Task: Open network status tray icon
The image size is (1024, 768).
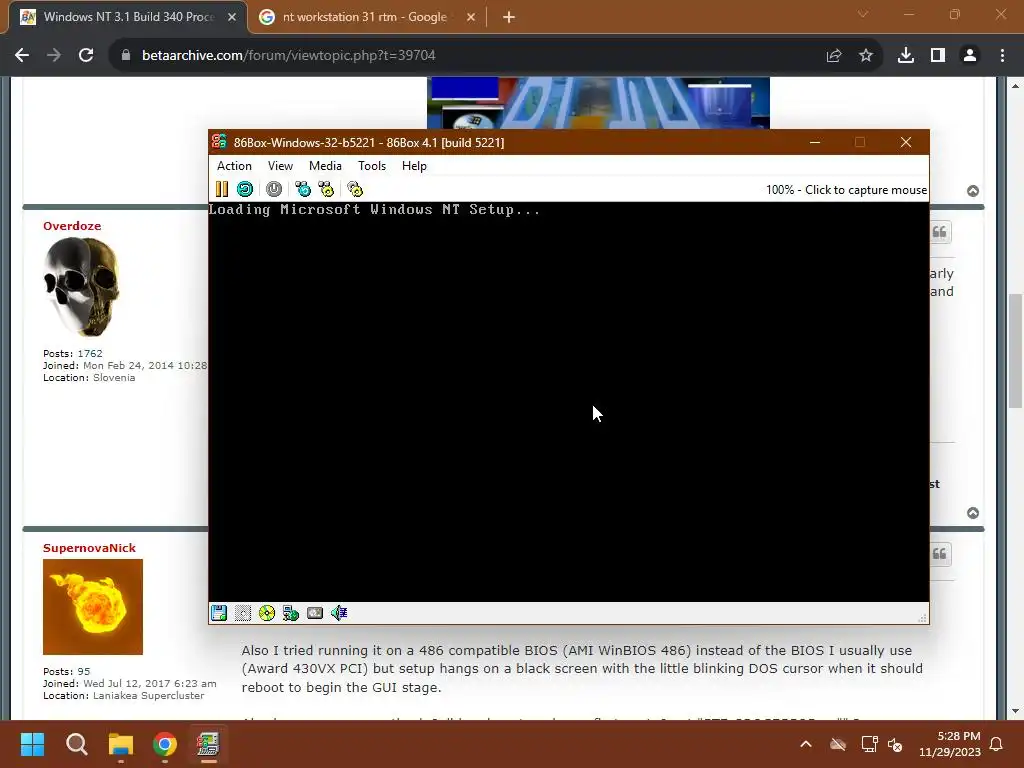Action: tap(869, 744)
